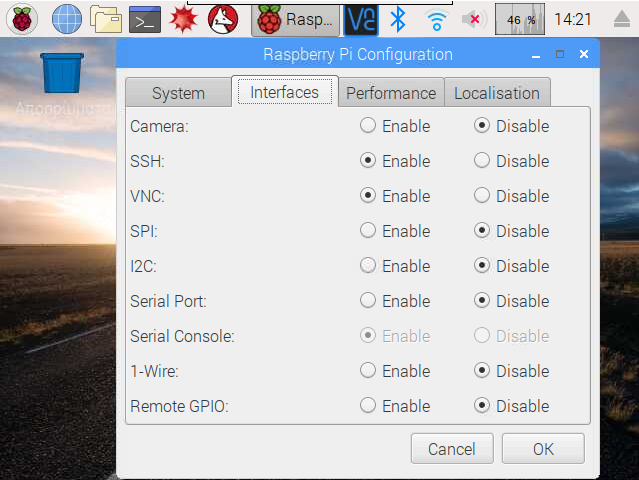Minimize the Raspberry Pi Configuration window

[536, 55]
